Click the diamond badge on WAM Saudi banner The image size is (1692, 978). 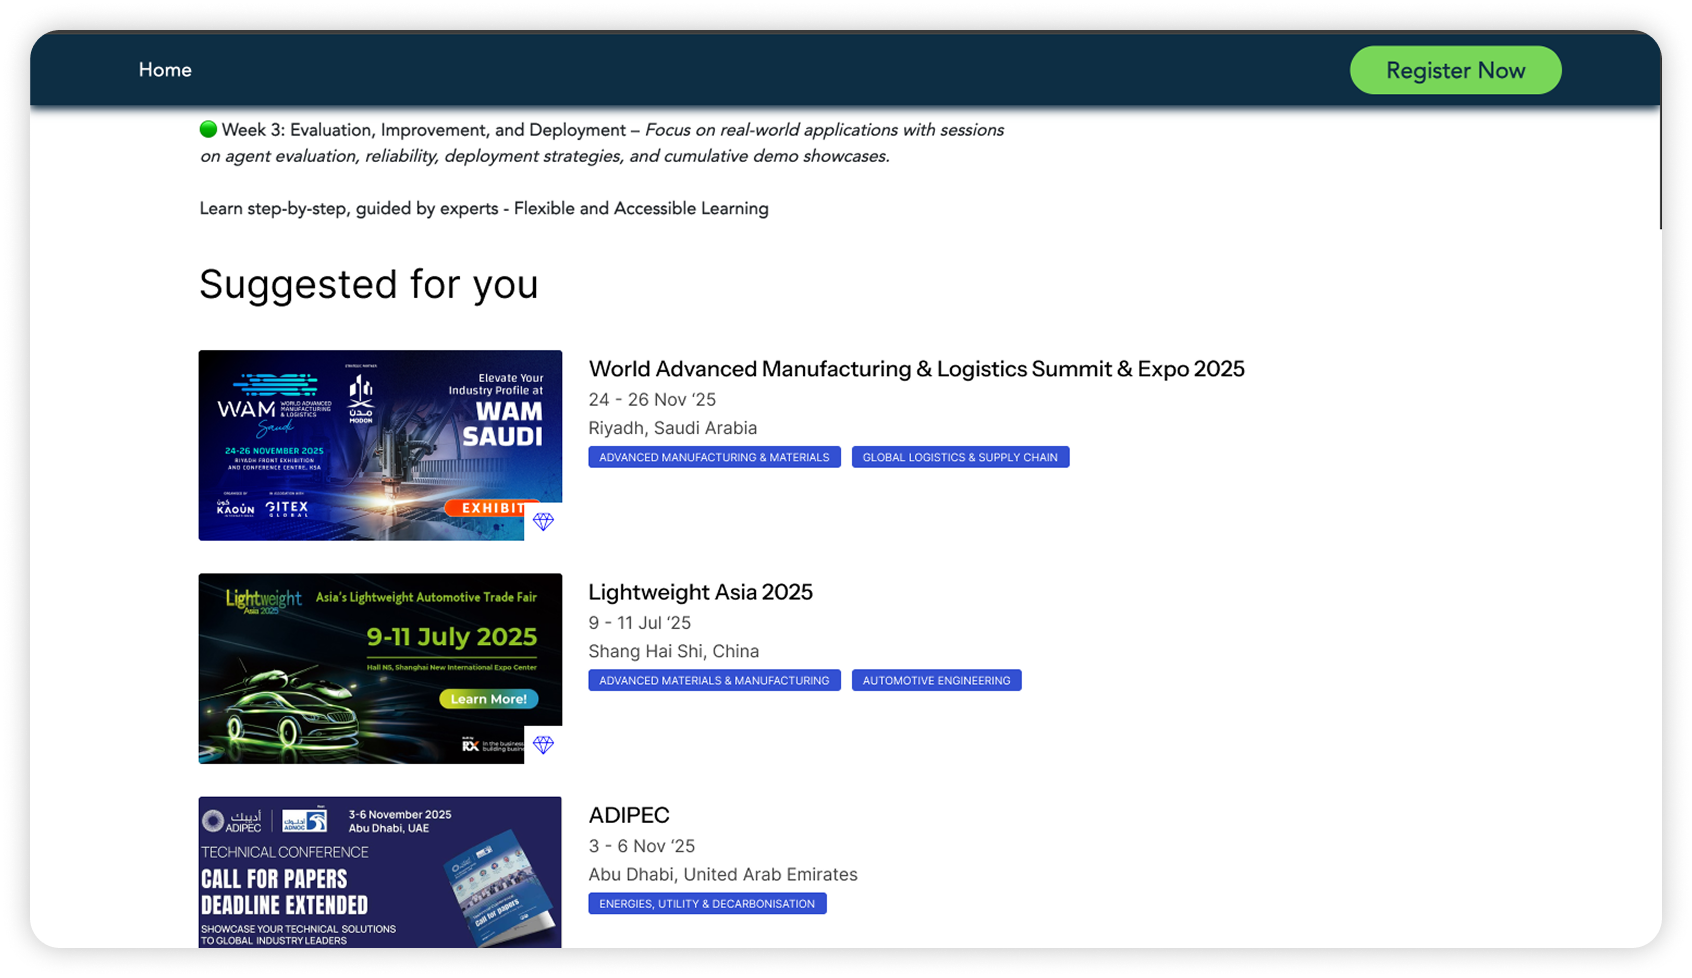[543, 522]
